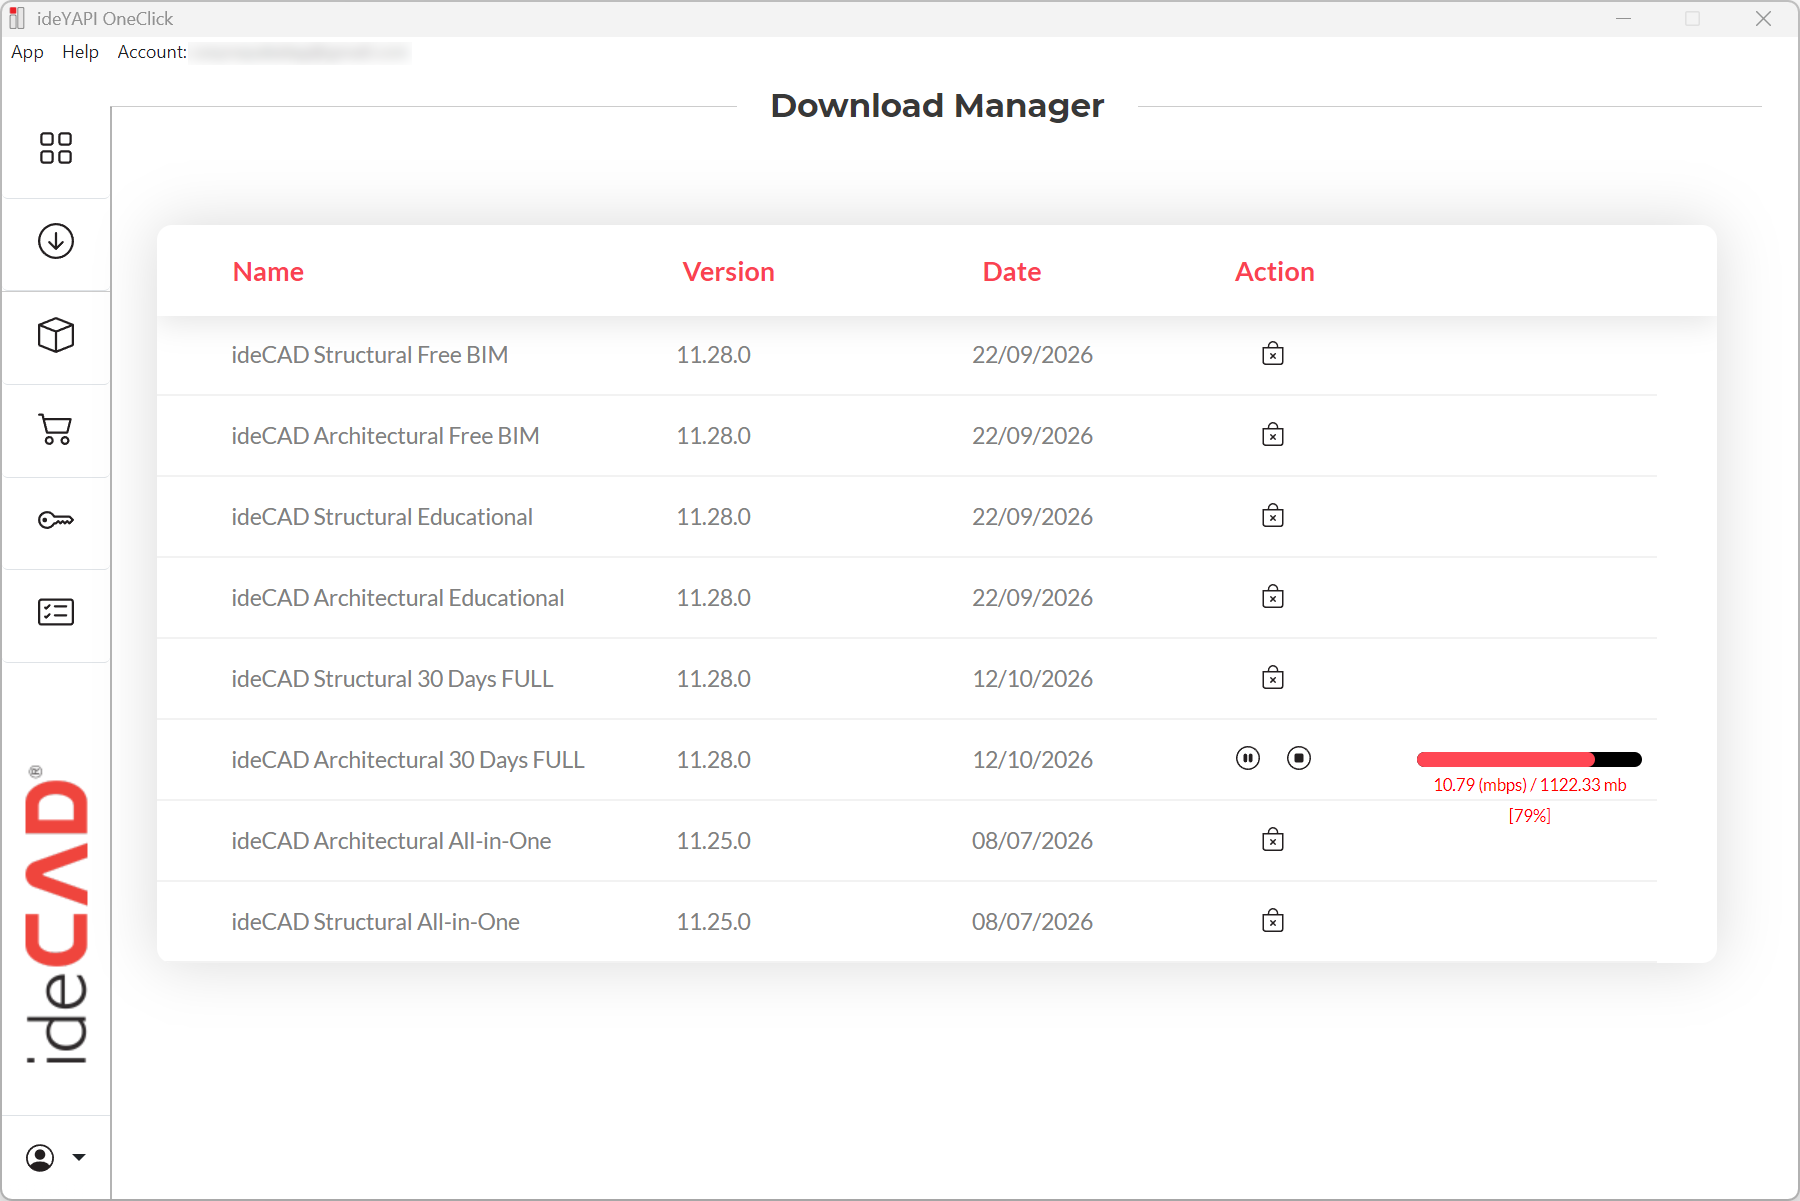The width and height of the screenshot is (1800, 1201).
Task: Click the Name column header
Action: tap(268, 272)
